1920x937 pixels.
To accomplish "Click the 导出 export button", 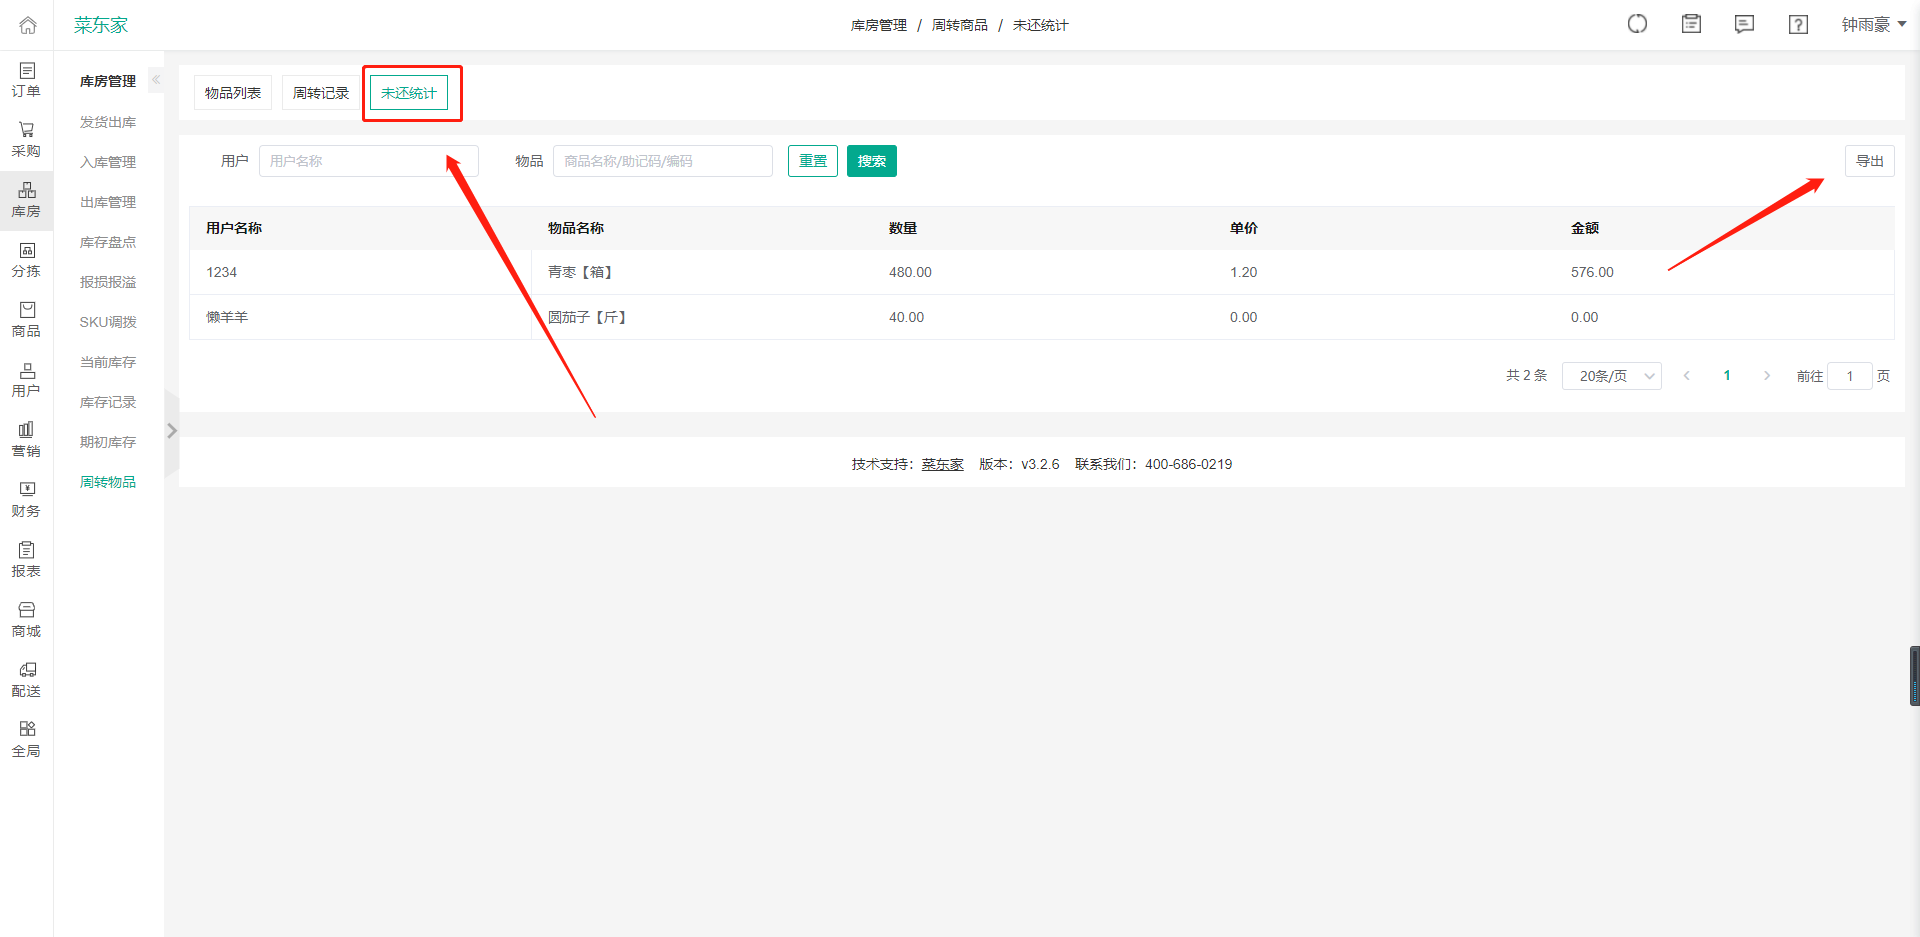I will [1869, 160].
